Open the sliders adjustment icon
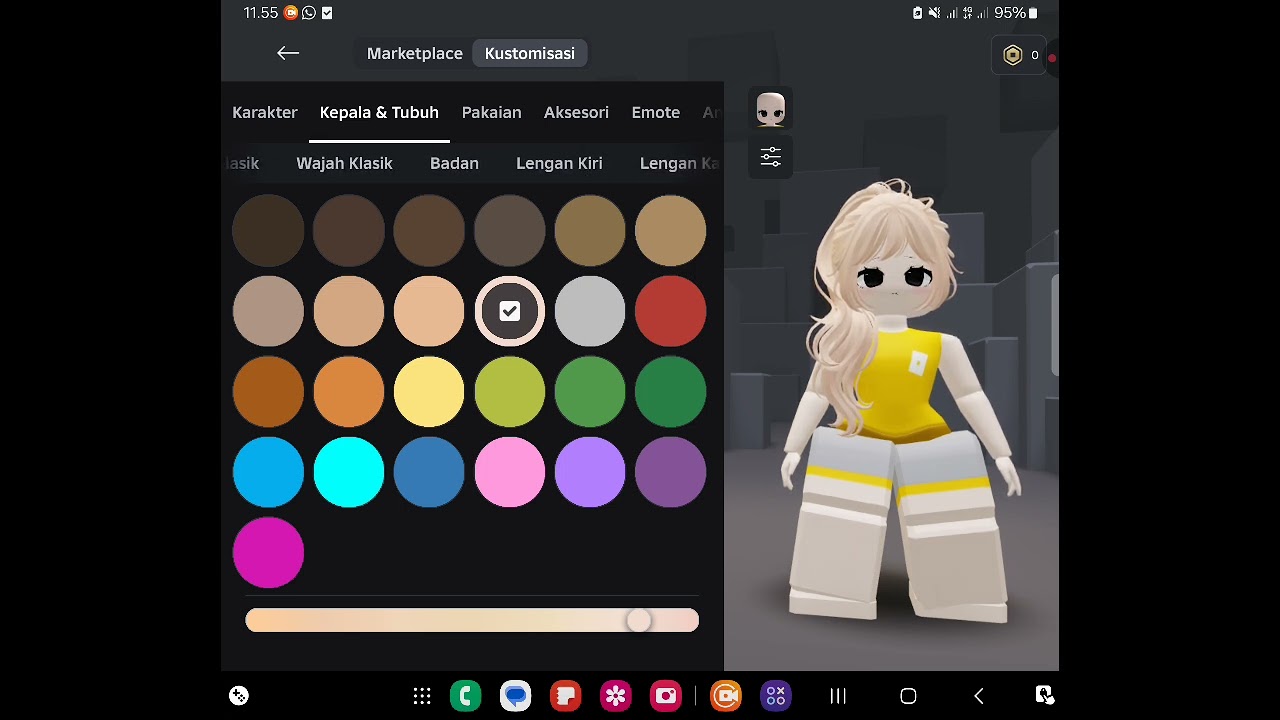1280x720 pixels. coord(770,157)
